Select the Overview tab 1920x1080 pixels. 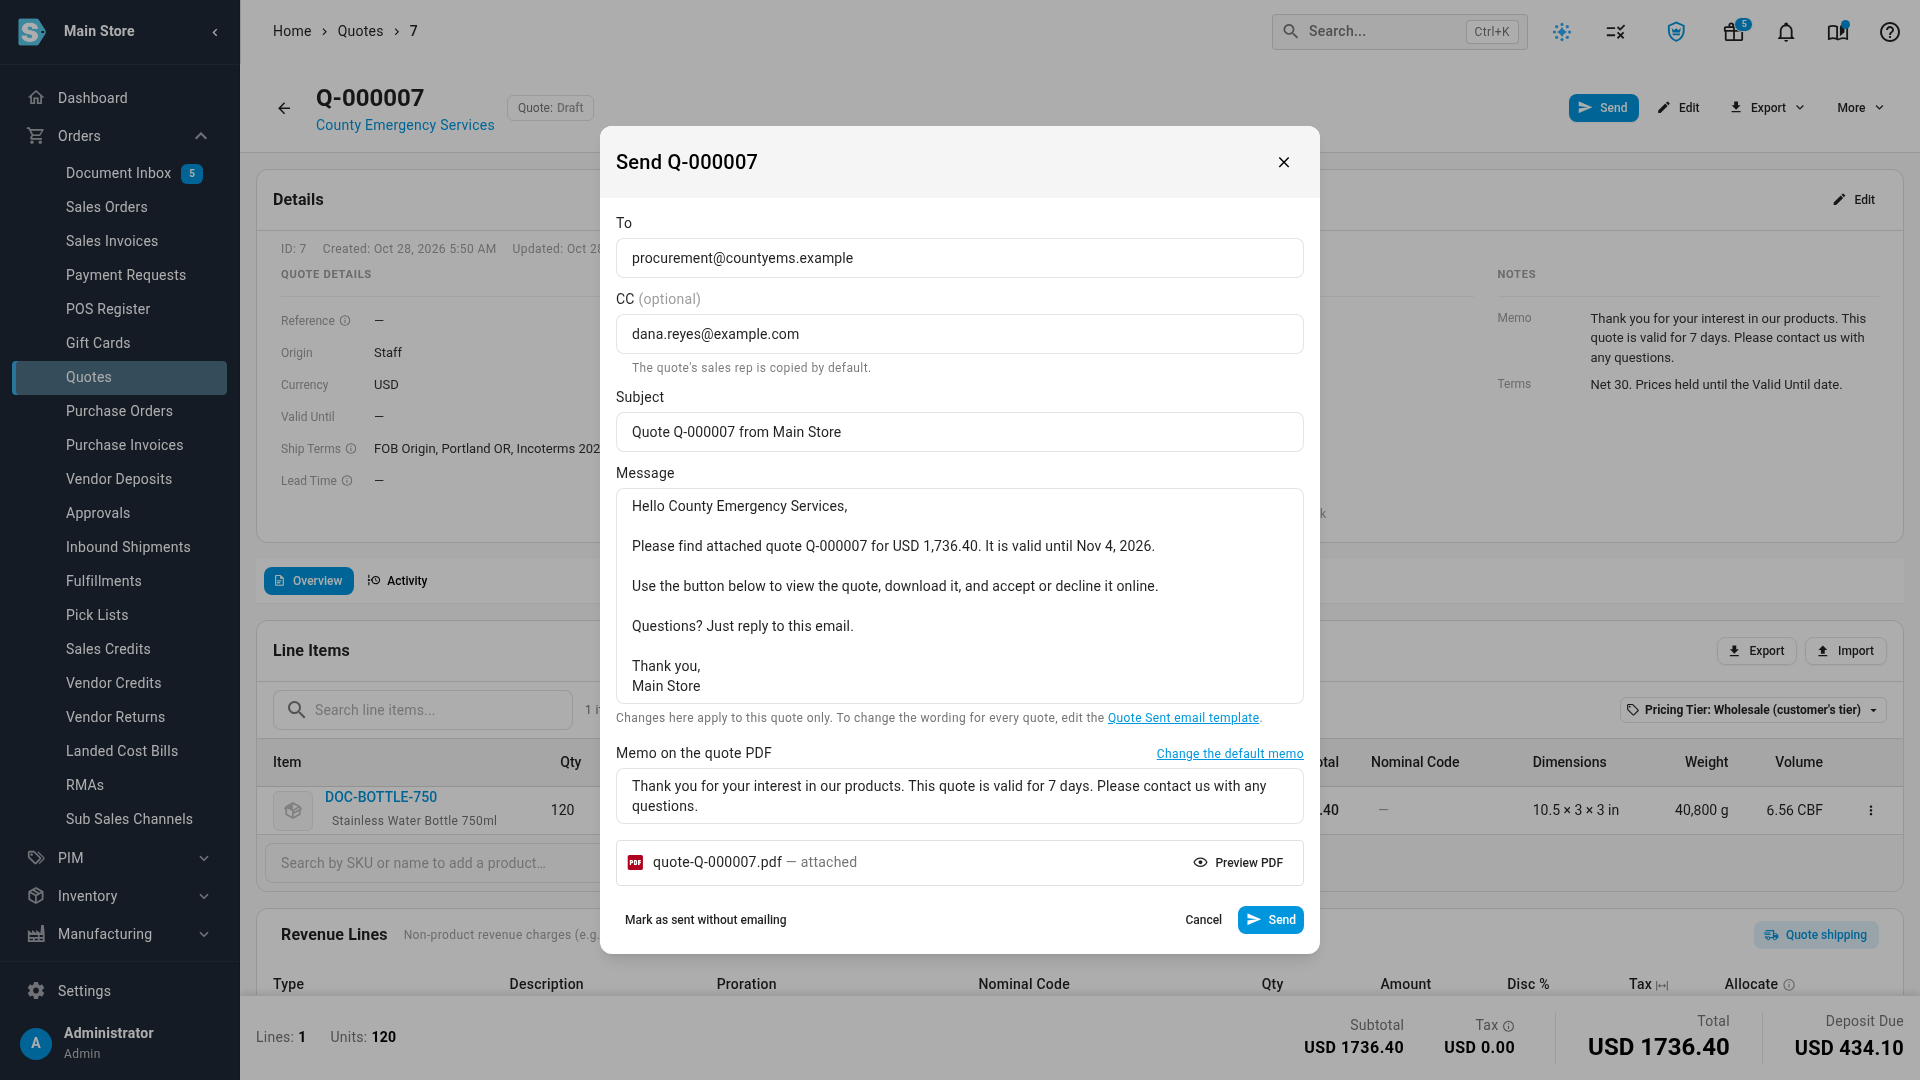coord(309,581)
